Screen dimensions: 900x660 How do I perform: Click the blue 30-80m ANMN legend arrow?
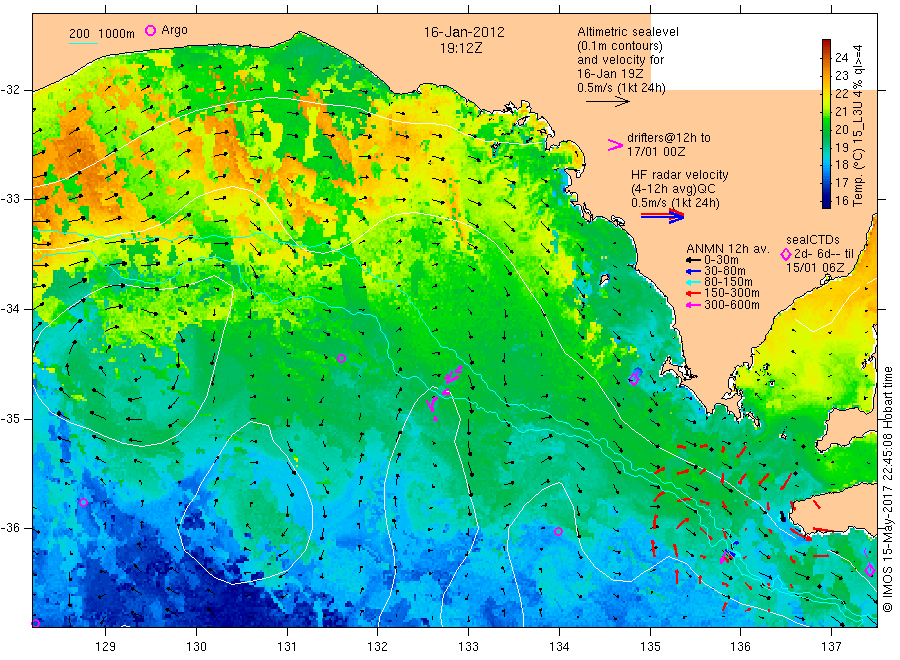[x=693, y=271]
